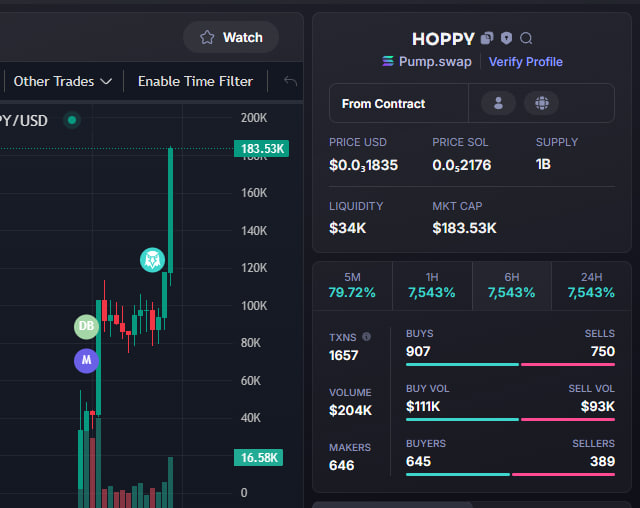Click the BUYERS count 645

[418, 461]
